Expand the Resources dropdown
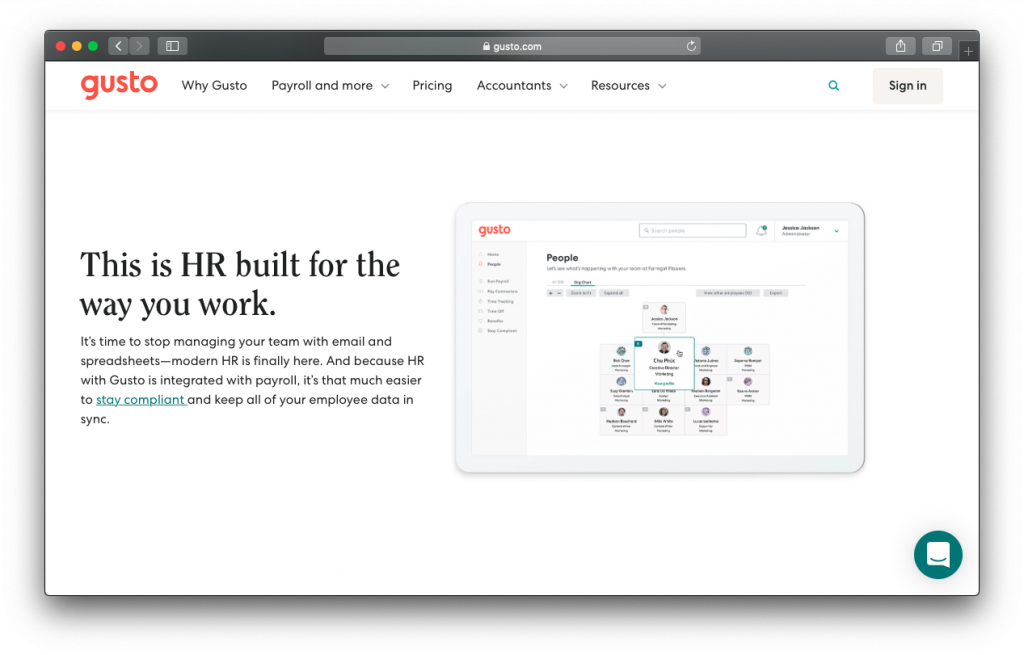This screenshot has height=655, width=1024. [628, 86]
